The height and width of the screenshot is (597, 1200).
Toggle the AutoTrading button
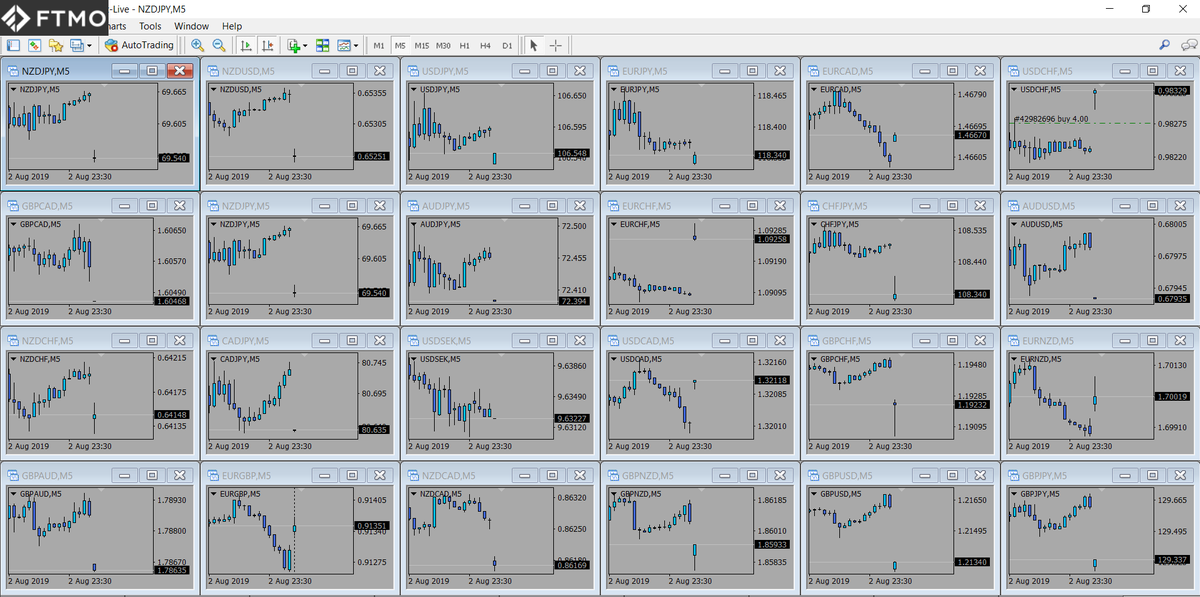click(139, 45)
